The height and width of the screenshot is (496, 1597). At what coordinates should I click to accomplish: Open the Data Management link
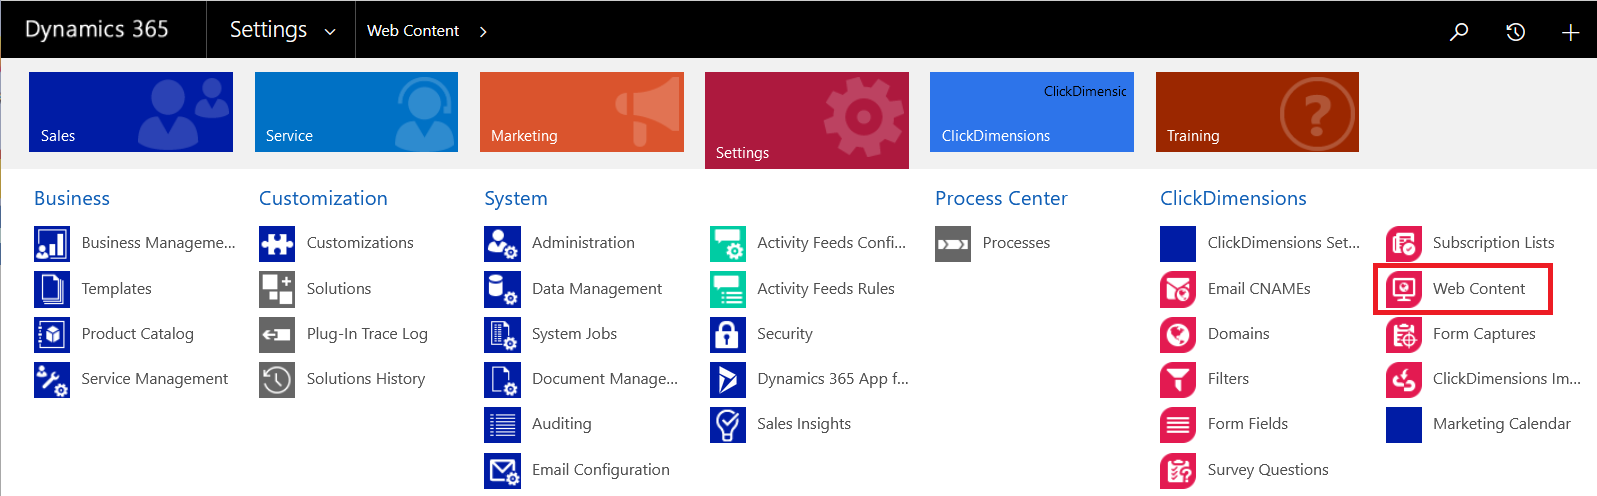click(597, 289)
